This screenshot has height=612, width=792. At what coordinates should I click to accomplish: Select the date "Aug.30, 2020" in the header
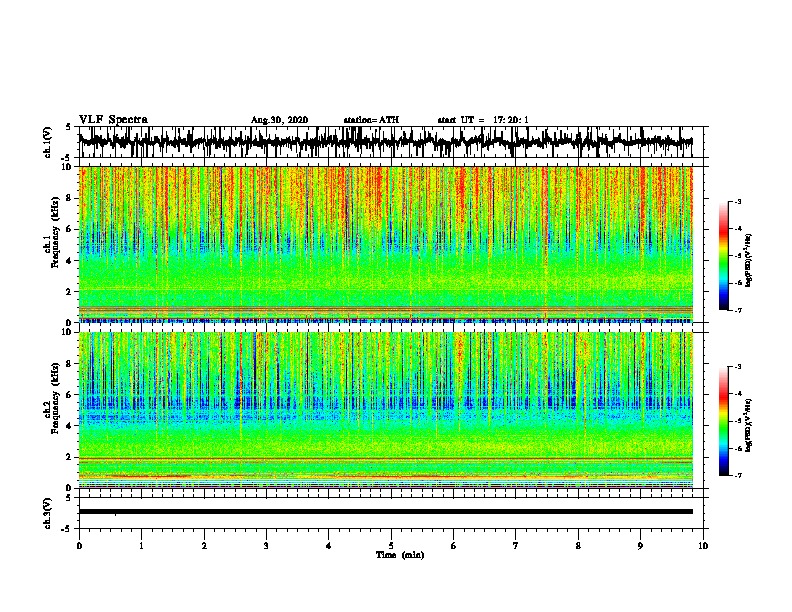pos(279,120)
